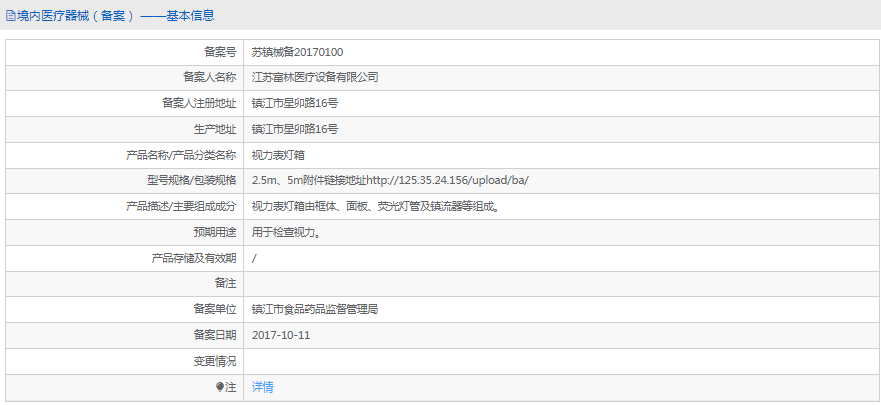Click the slash value in 产品存储及有效期 row

255,258
